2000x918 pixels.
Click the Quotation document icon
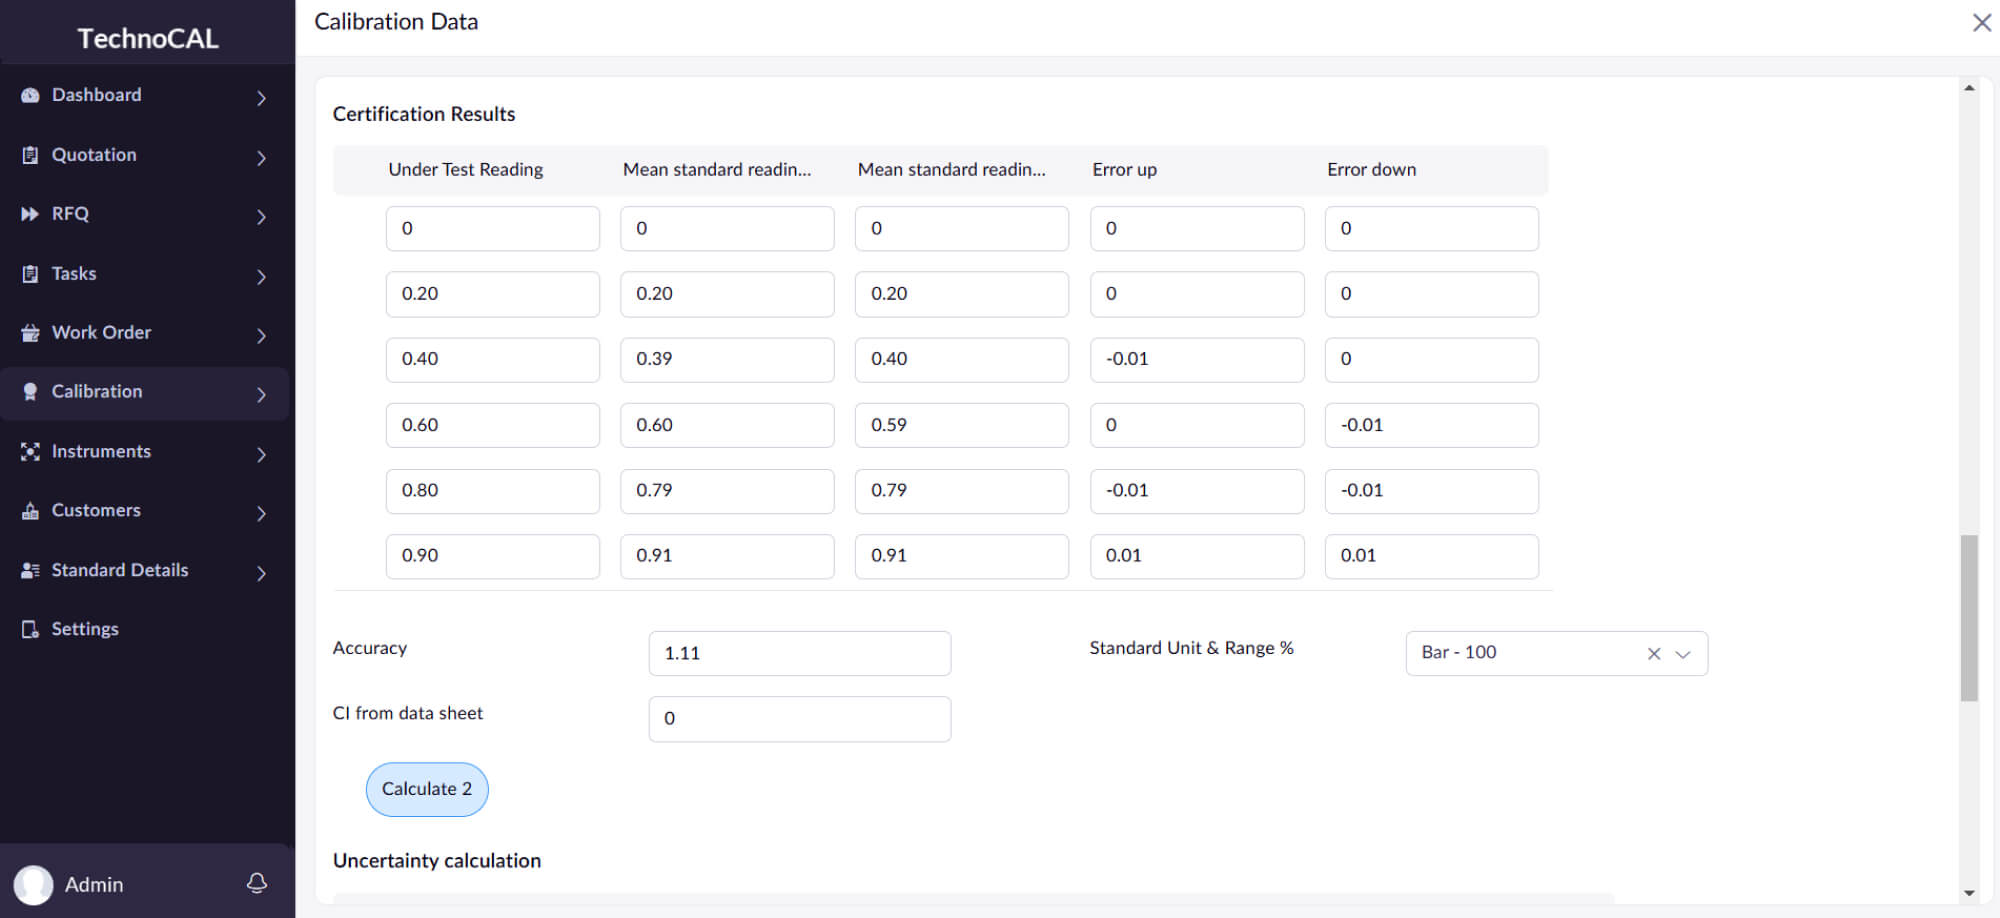30,155
